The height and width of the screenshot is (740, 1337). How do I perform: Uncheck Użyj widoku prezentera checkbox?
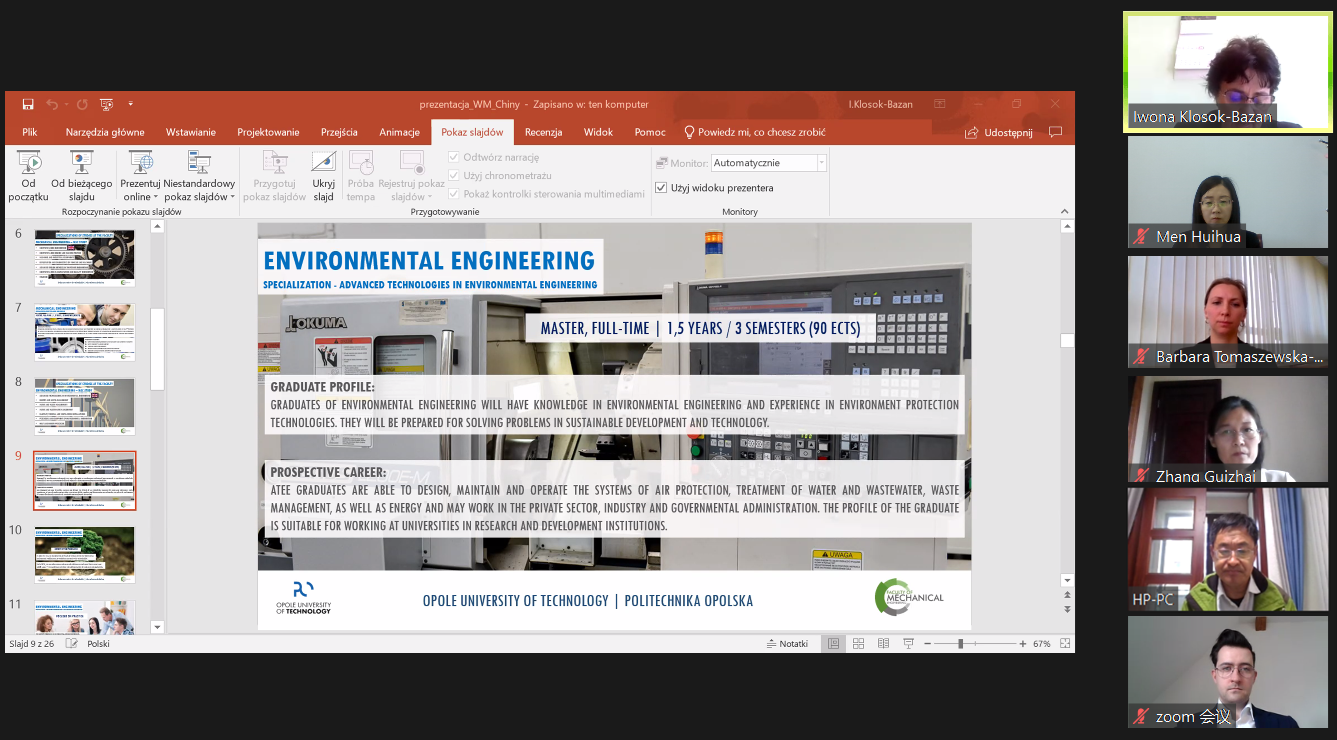(x=661, y=187)
